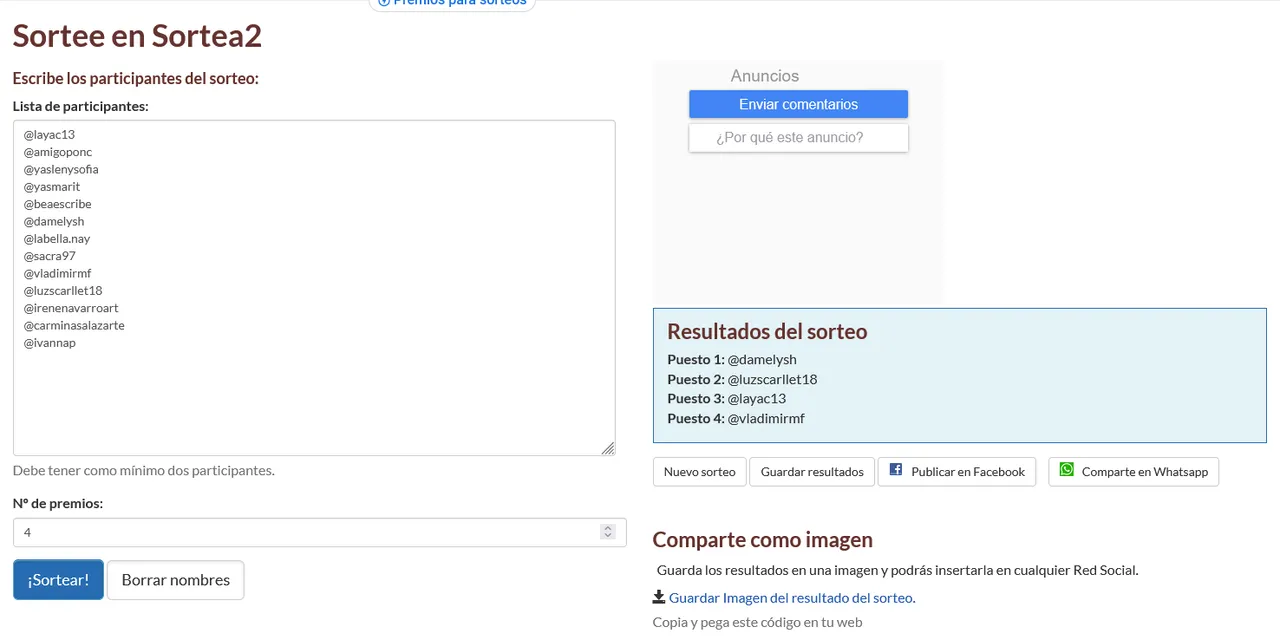Click Puesto 1 result @damelysh
Viewport: 1280px width, 640px height.
(762, 360)
